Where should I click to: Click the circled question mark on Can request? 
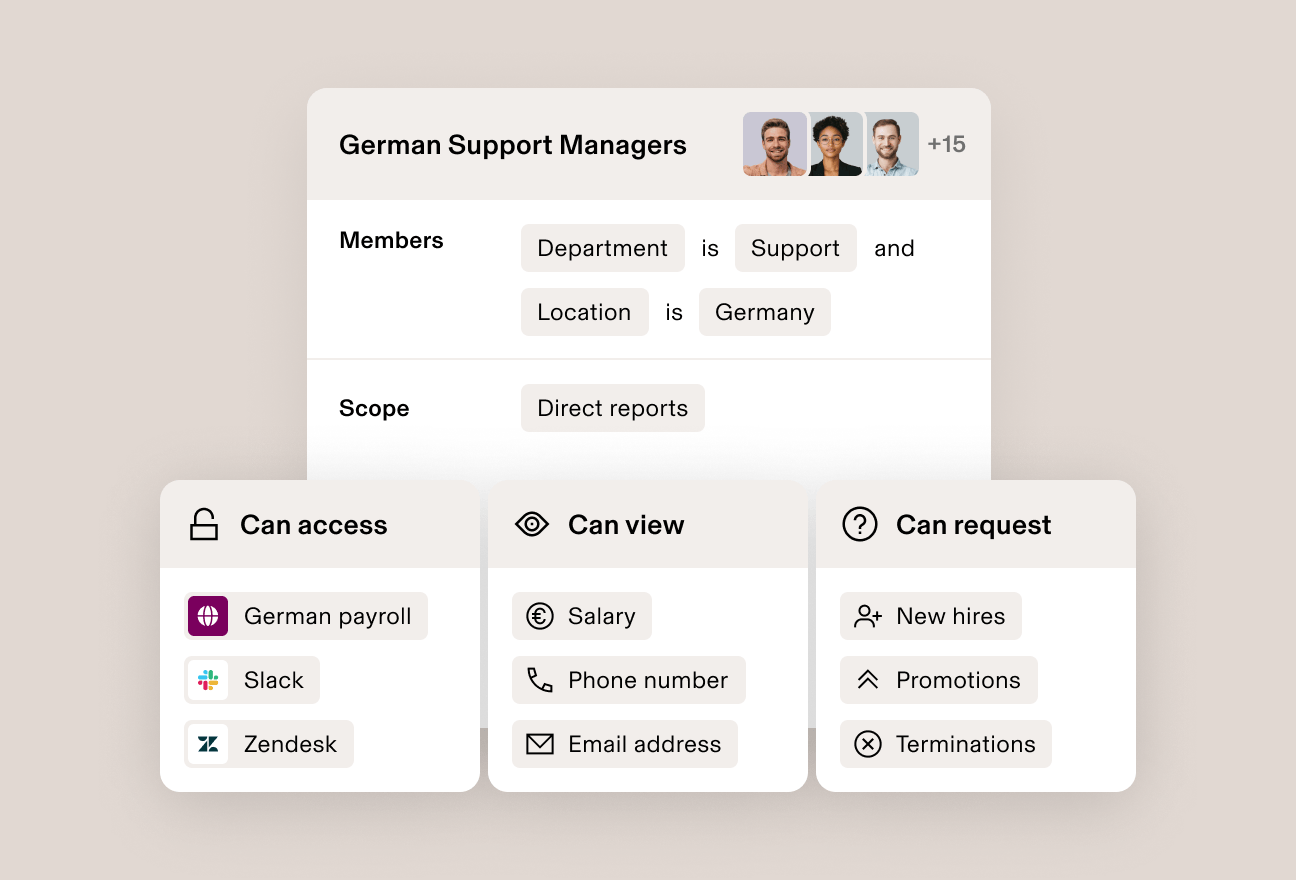pos(859,524)
